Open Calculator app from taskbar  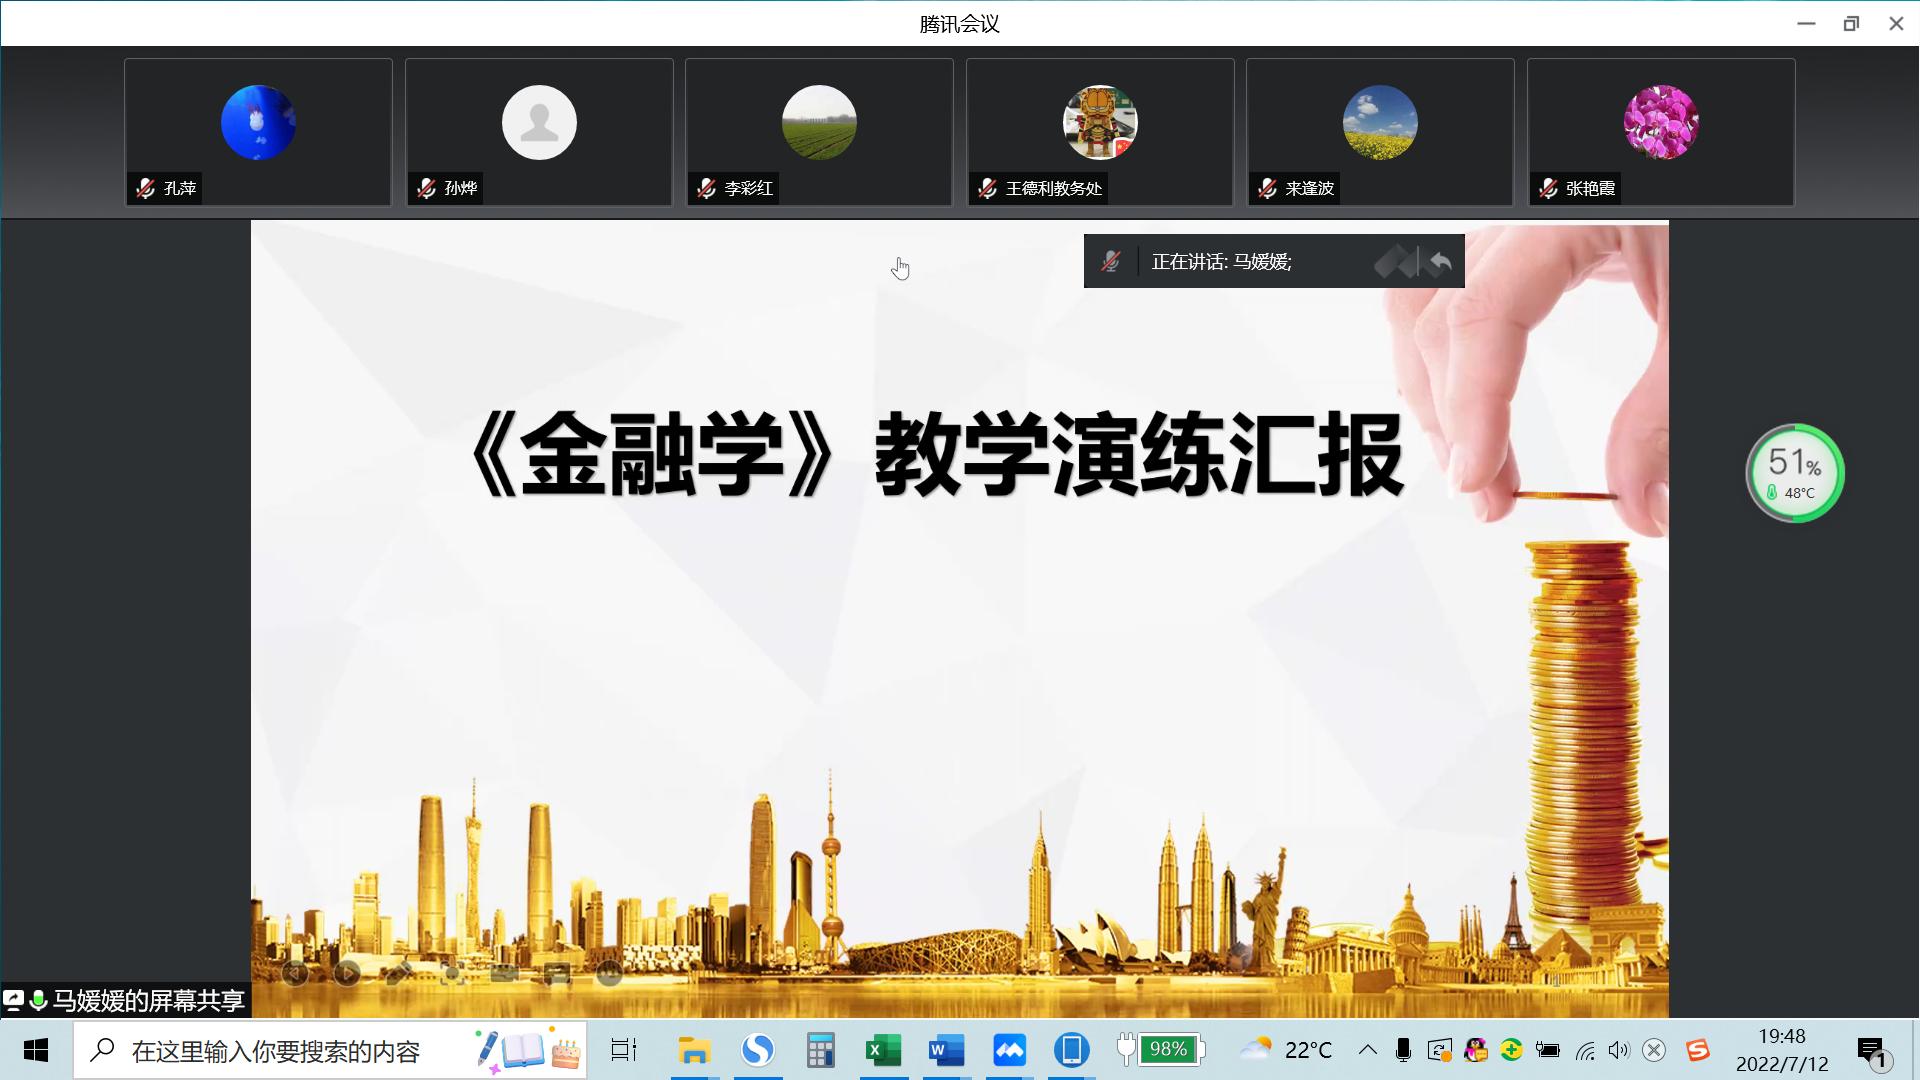pyautogui.click(x=821, y=1050)
